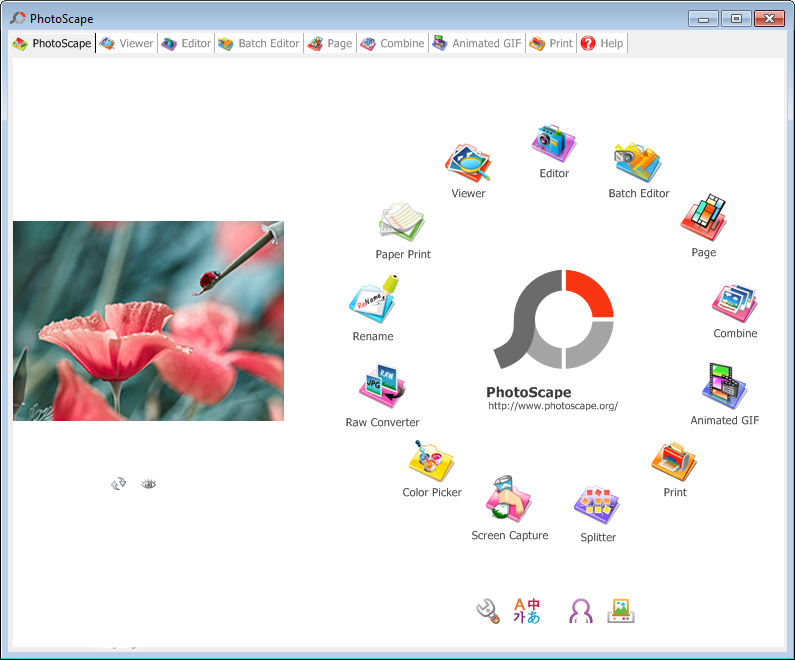
Task: Switch to the Viewer tab
Action: click(127, 44)
